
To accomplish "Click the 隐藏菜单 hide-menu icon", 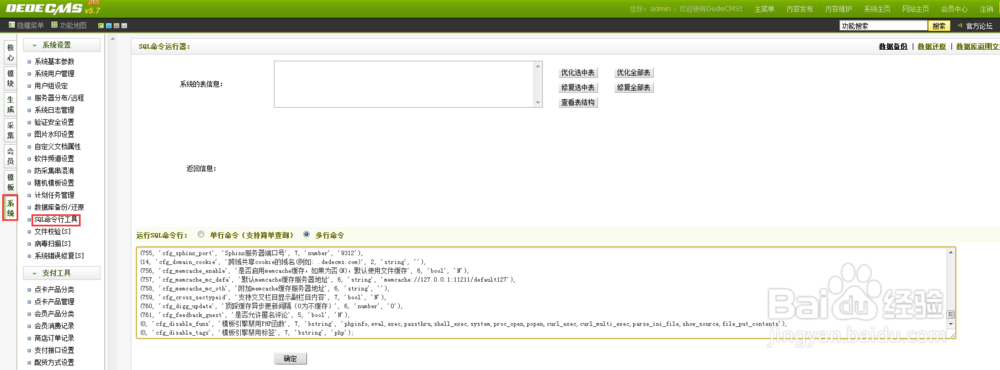I will coord(11,26).
